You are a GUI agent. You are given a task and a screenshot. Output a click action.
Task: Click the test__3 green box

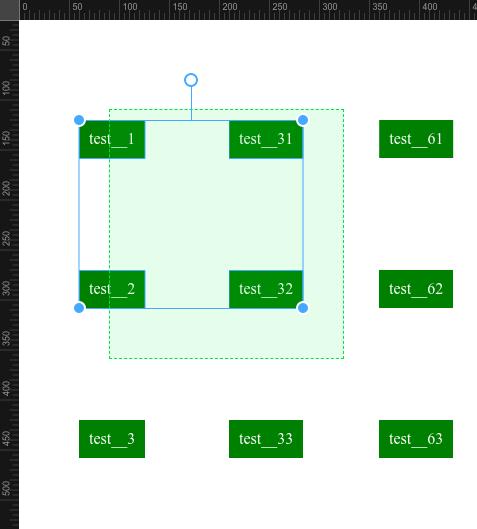112,439
